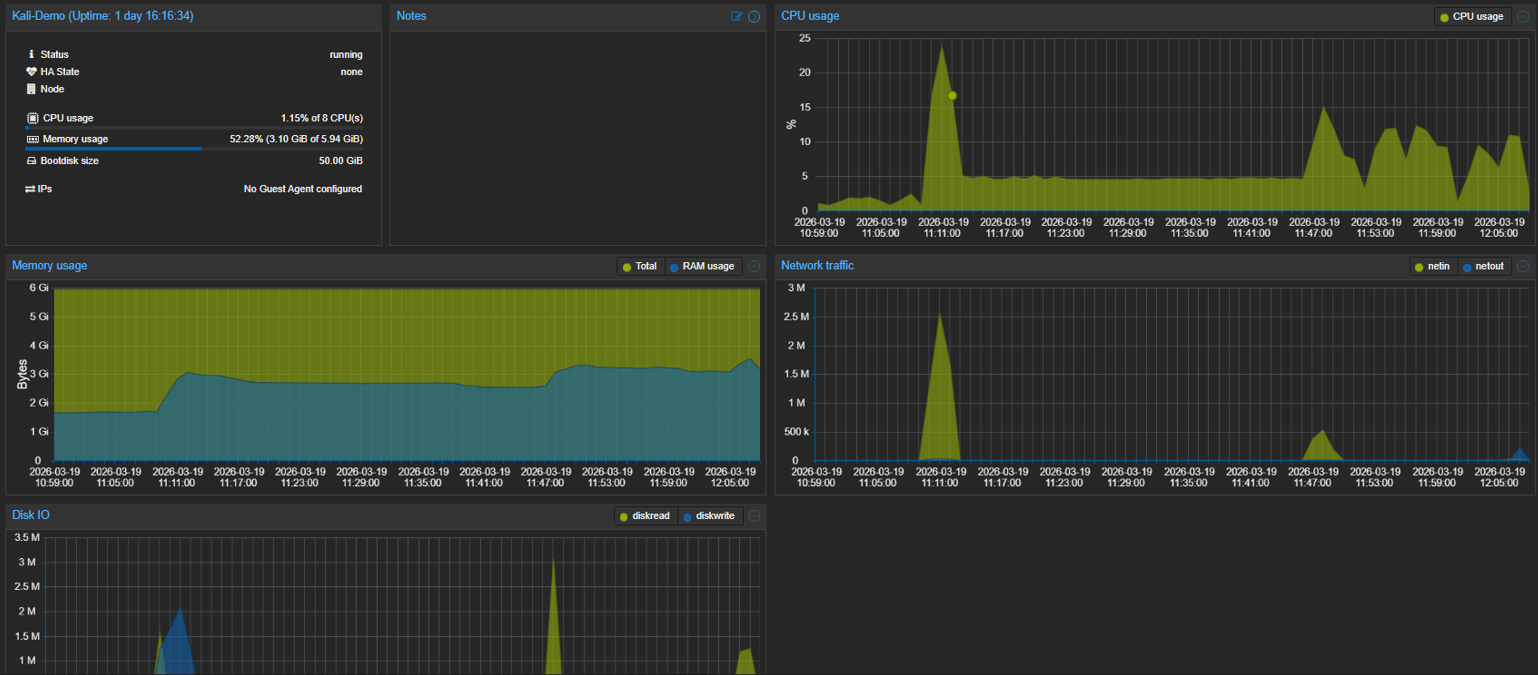Collapse the Memory usage chart panel

point(754,266)
